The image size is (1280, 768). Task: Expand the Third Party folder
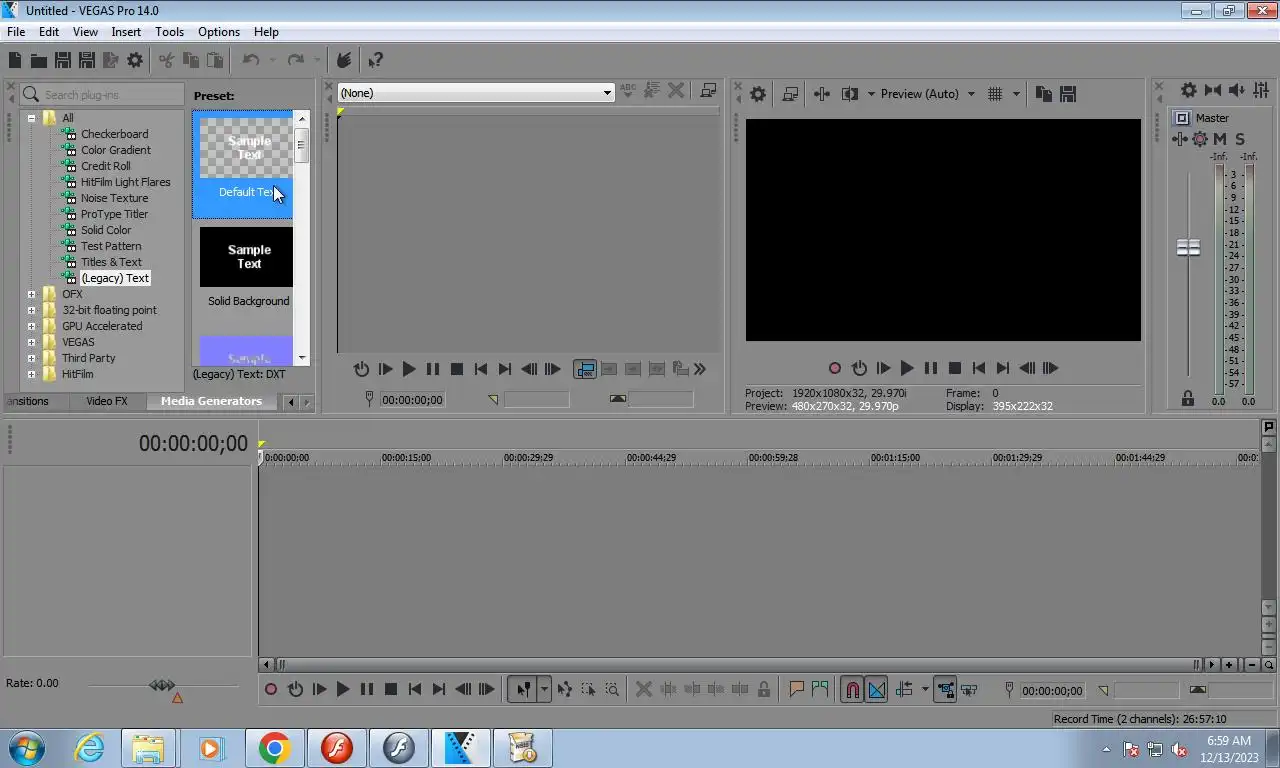(x=31, y=358)
